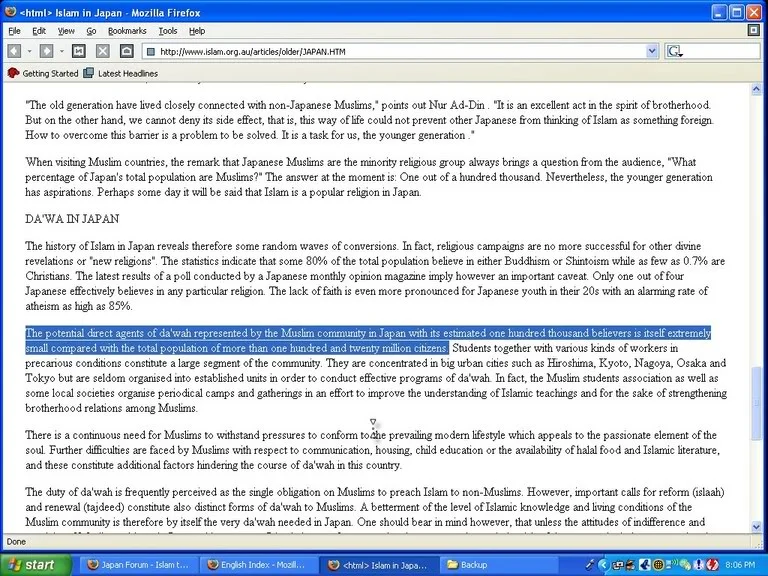The width and height of the screenshot is (768, 576).
Task: Click the scroll down arrow of the page
Action: [x=756, y=527]
